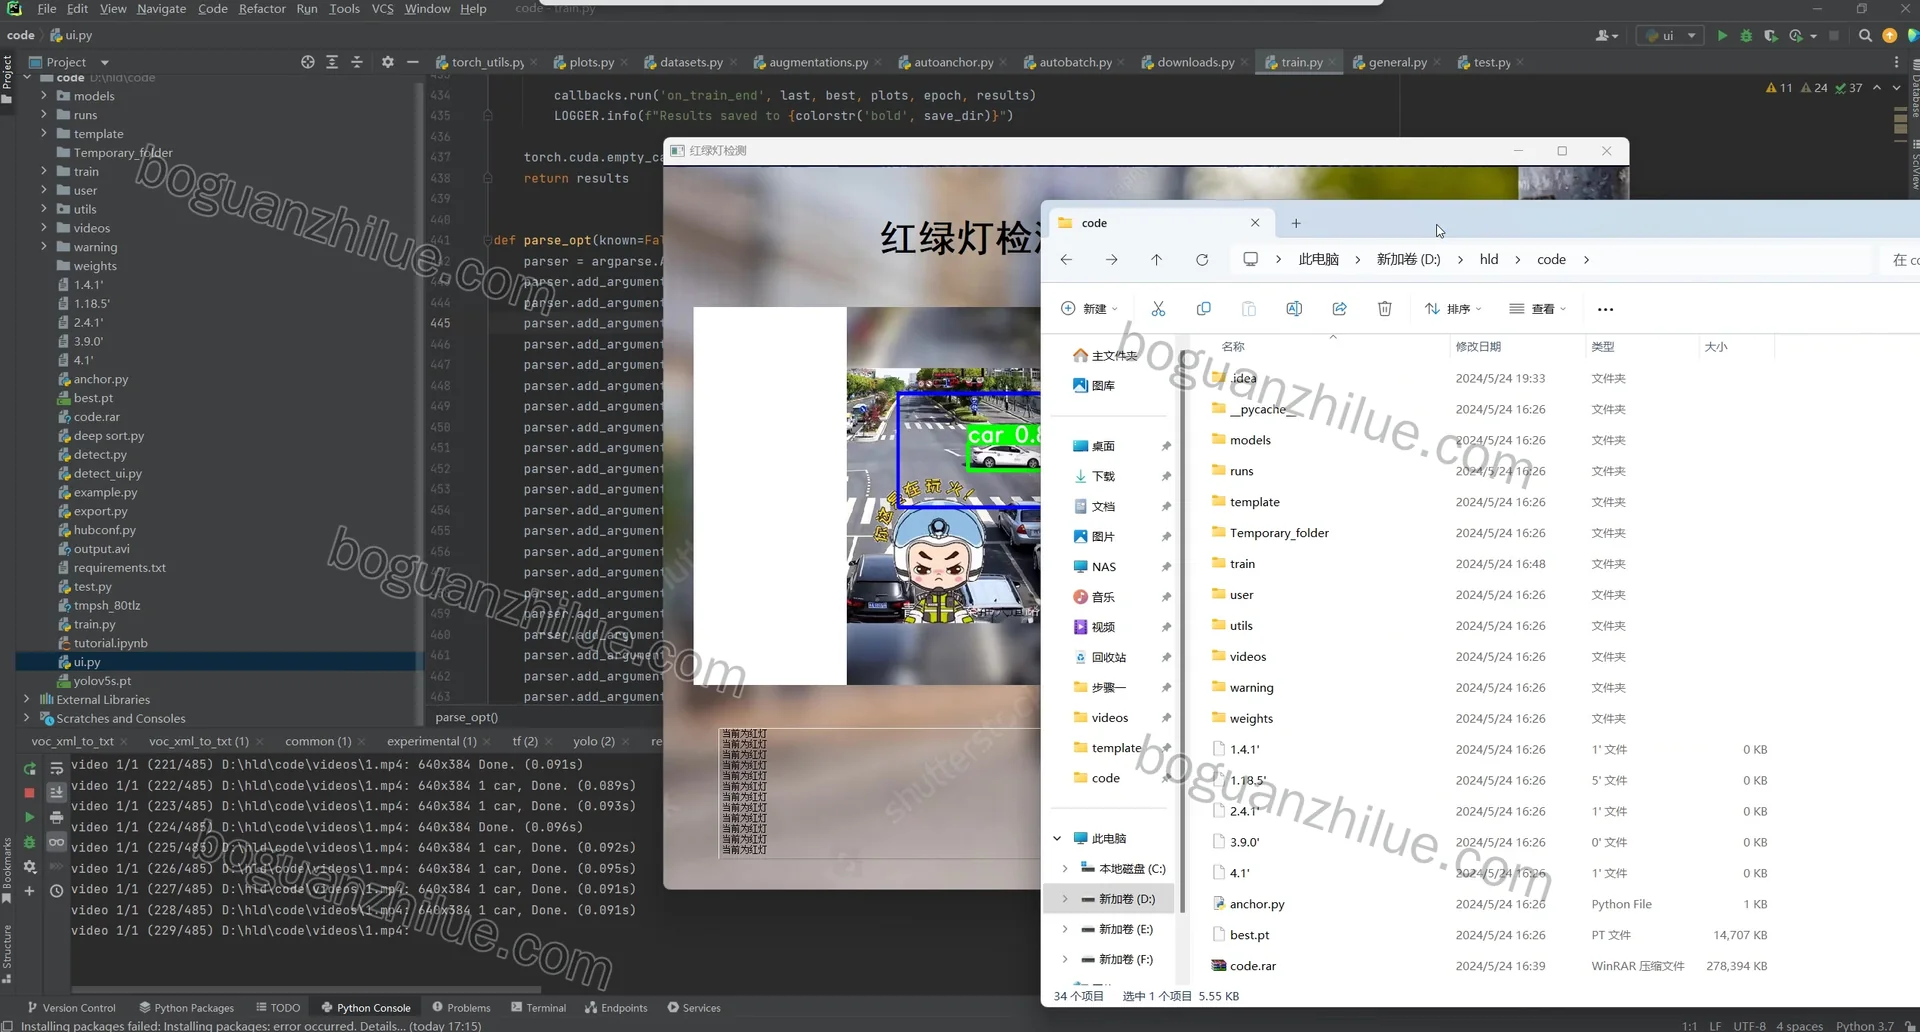The height and width of the screenshot is (1032, 1920).
Task: Open the Version Control tool window
Action: (x=71, y=1007)
